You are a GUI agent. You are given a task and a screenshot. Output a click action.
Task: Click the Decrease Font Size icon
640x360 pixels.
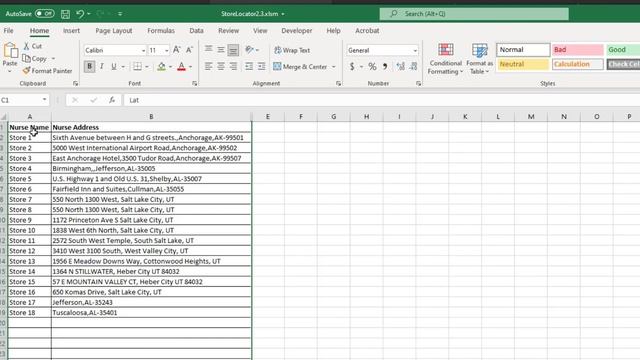(x=189, y=50)
